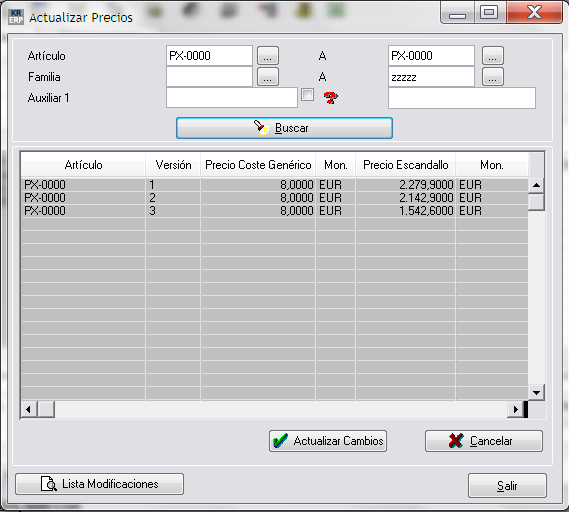Click the Cancelar button
This screenshot has height=512, width=569.
[x=484, y=441]
